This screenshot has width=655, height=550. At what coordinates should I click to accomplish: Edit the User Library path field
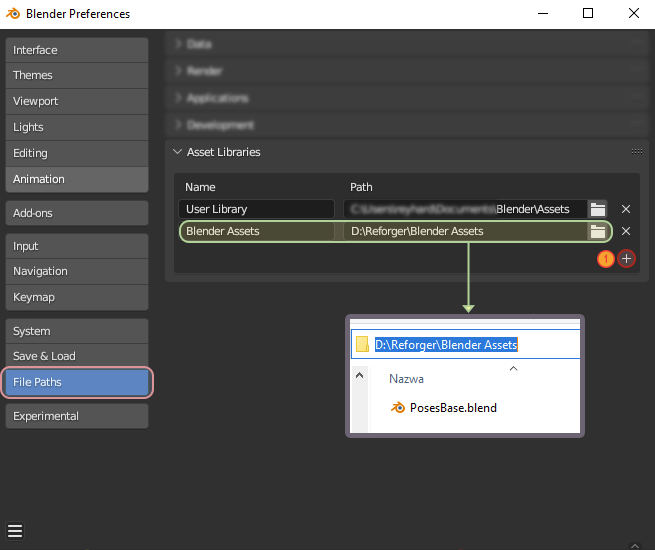tap(465, 209)
